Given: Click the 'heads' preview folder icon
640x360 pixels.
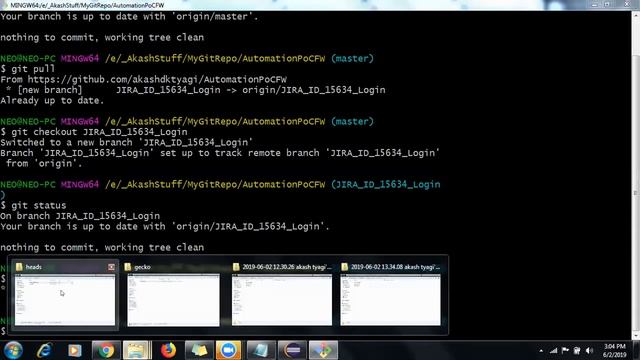Looking at the screenshot, I should click(19, 267).
